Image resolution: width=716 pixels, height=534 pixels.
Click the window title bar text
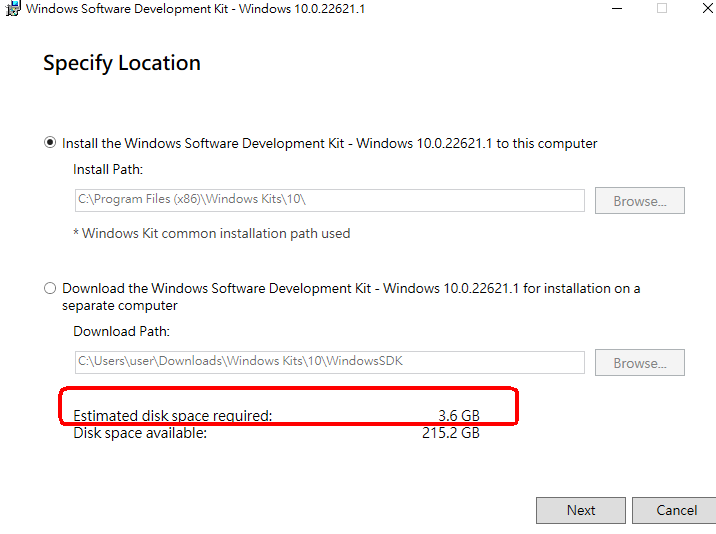195,9
